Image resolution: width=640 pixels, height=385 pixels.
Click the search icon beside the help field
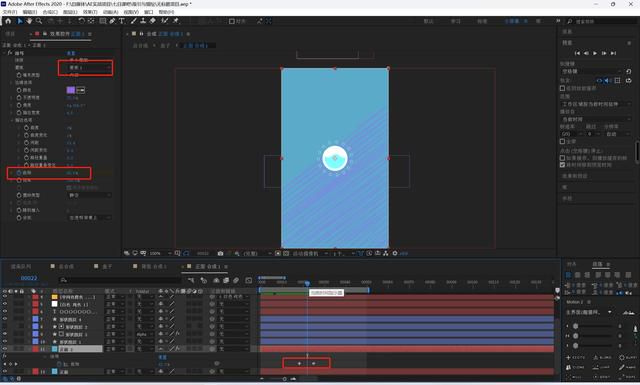pos(570,21)
